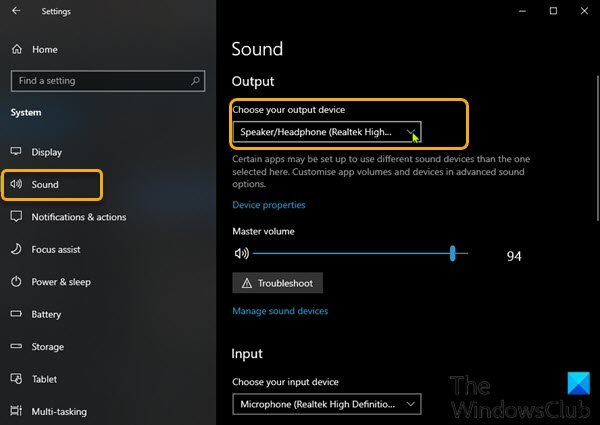Maximize the Settings window

pyautogui.click(x=553, y=11)
